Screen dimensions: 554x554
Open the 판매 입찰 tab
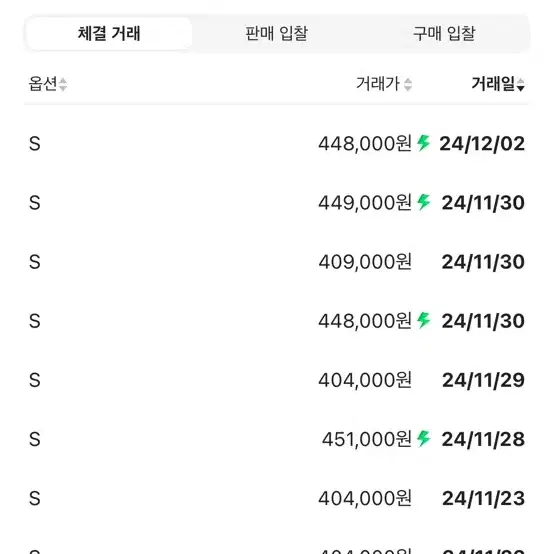click(x=276, y=34)
